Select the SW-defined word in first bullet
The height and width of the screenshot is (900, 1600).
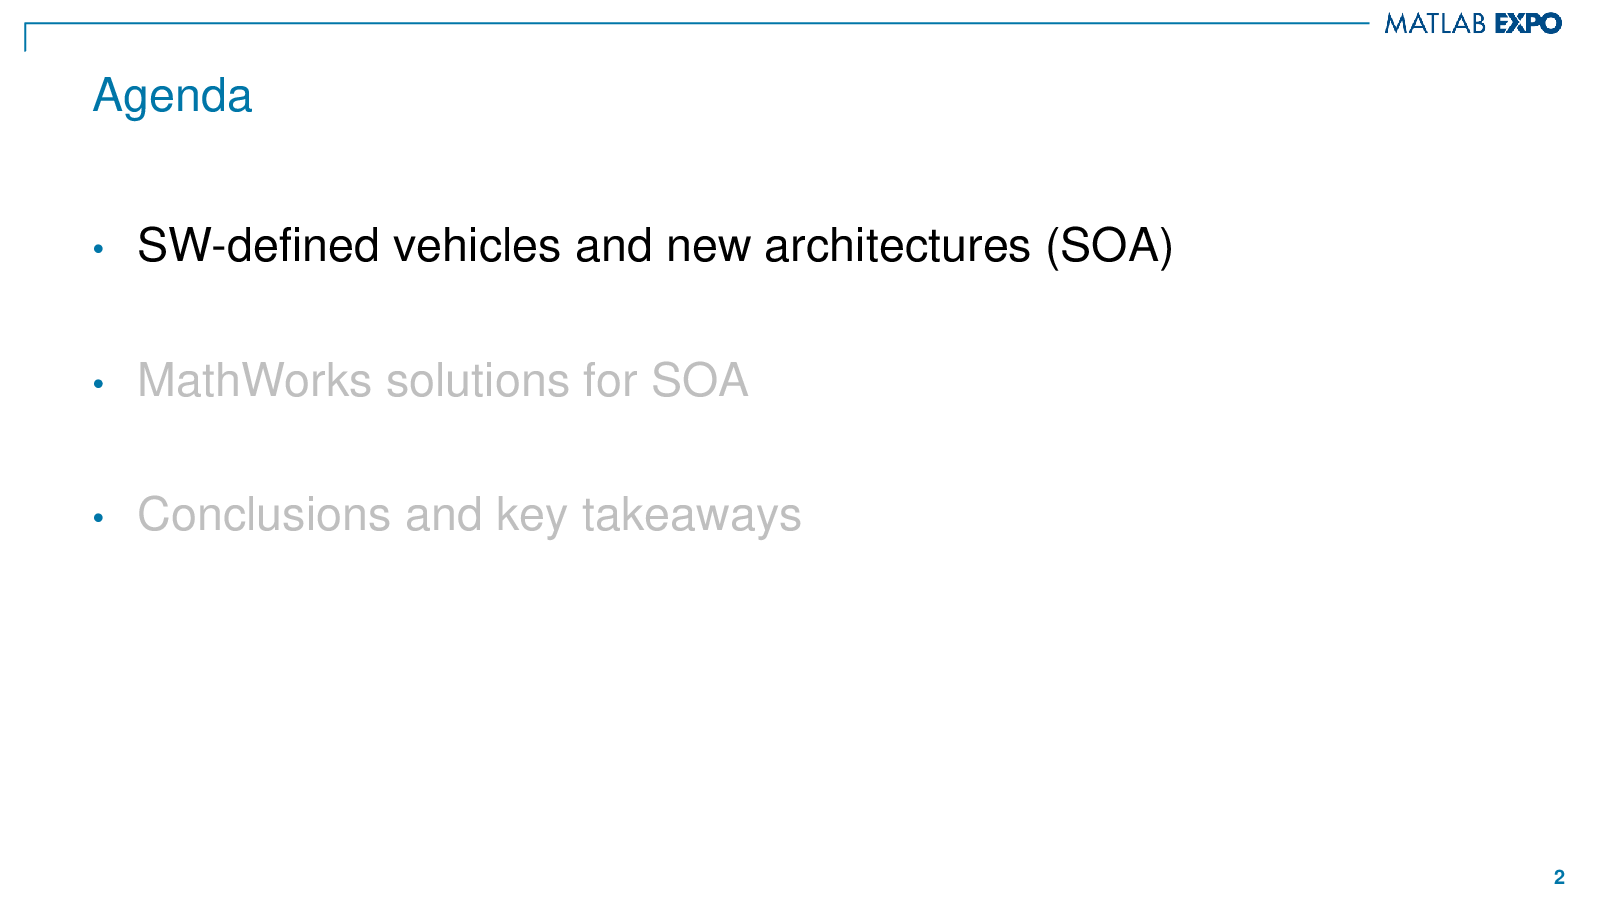click(258, 246)
